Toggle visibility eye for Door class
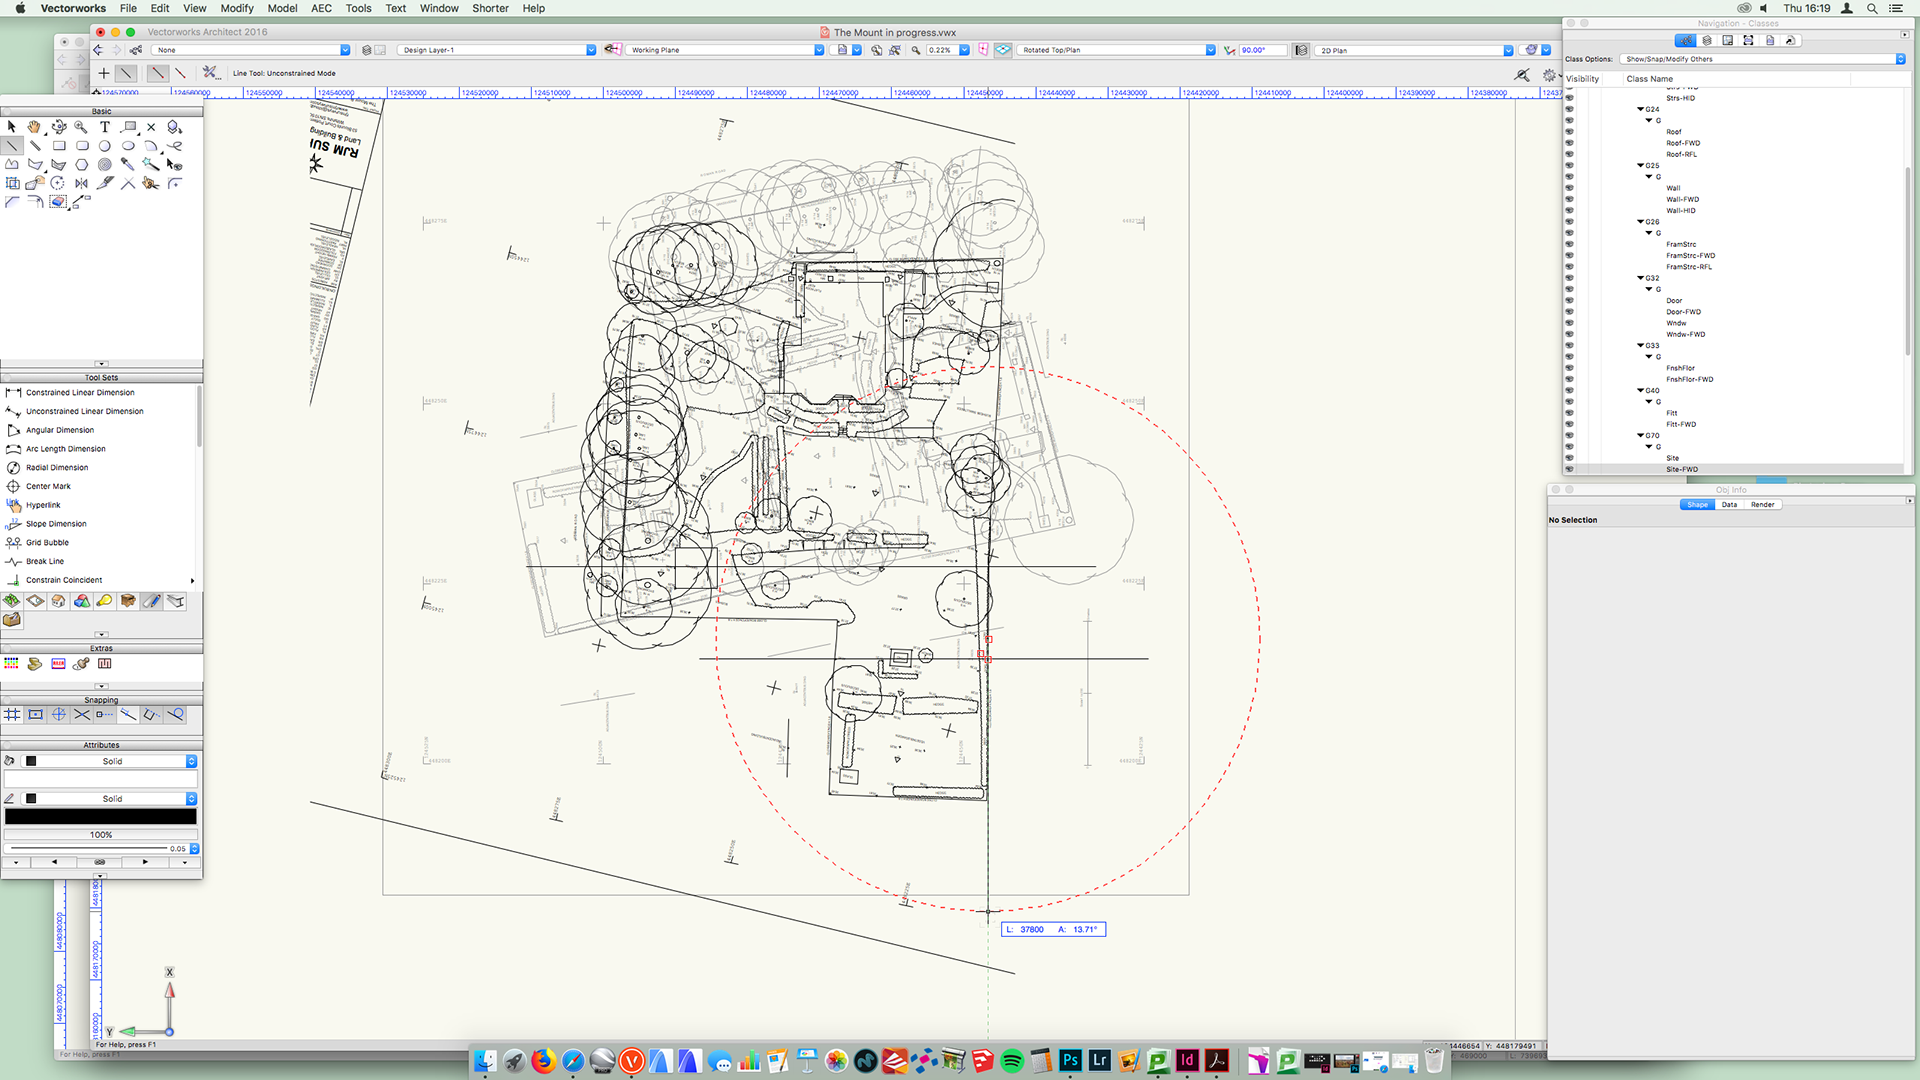 [x=1569, y=300]
